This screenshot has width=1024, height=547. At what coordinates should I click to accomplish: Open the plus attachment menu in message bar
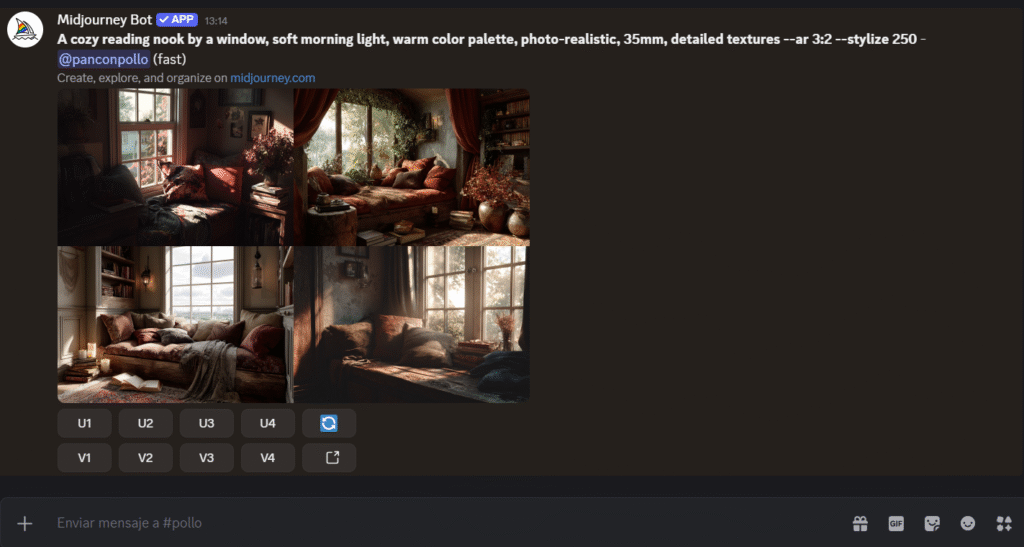click(25, 523)
